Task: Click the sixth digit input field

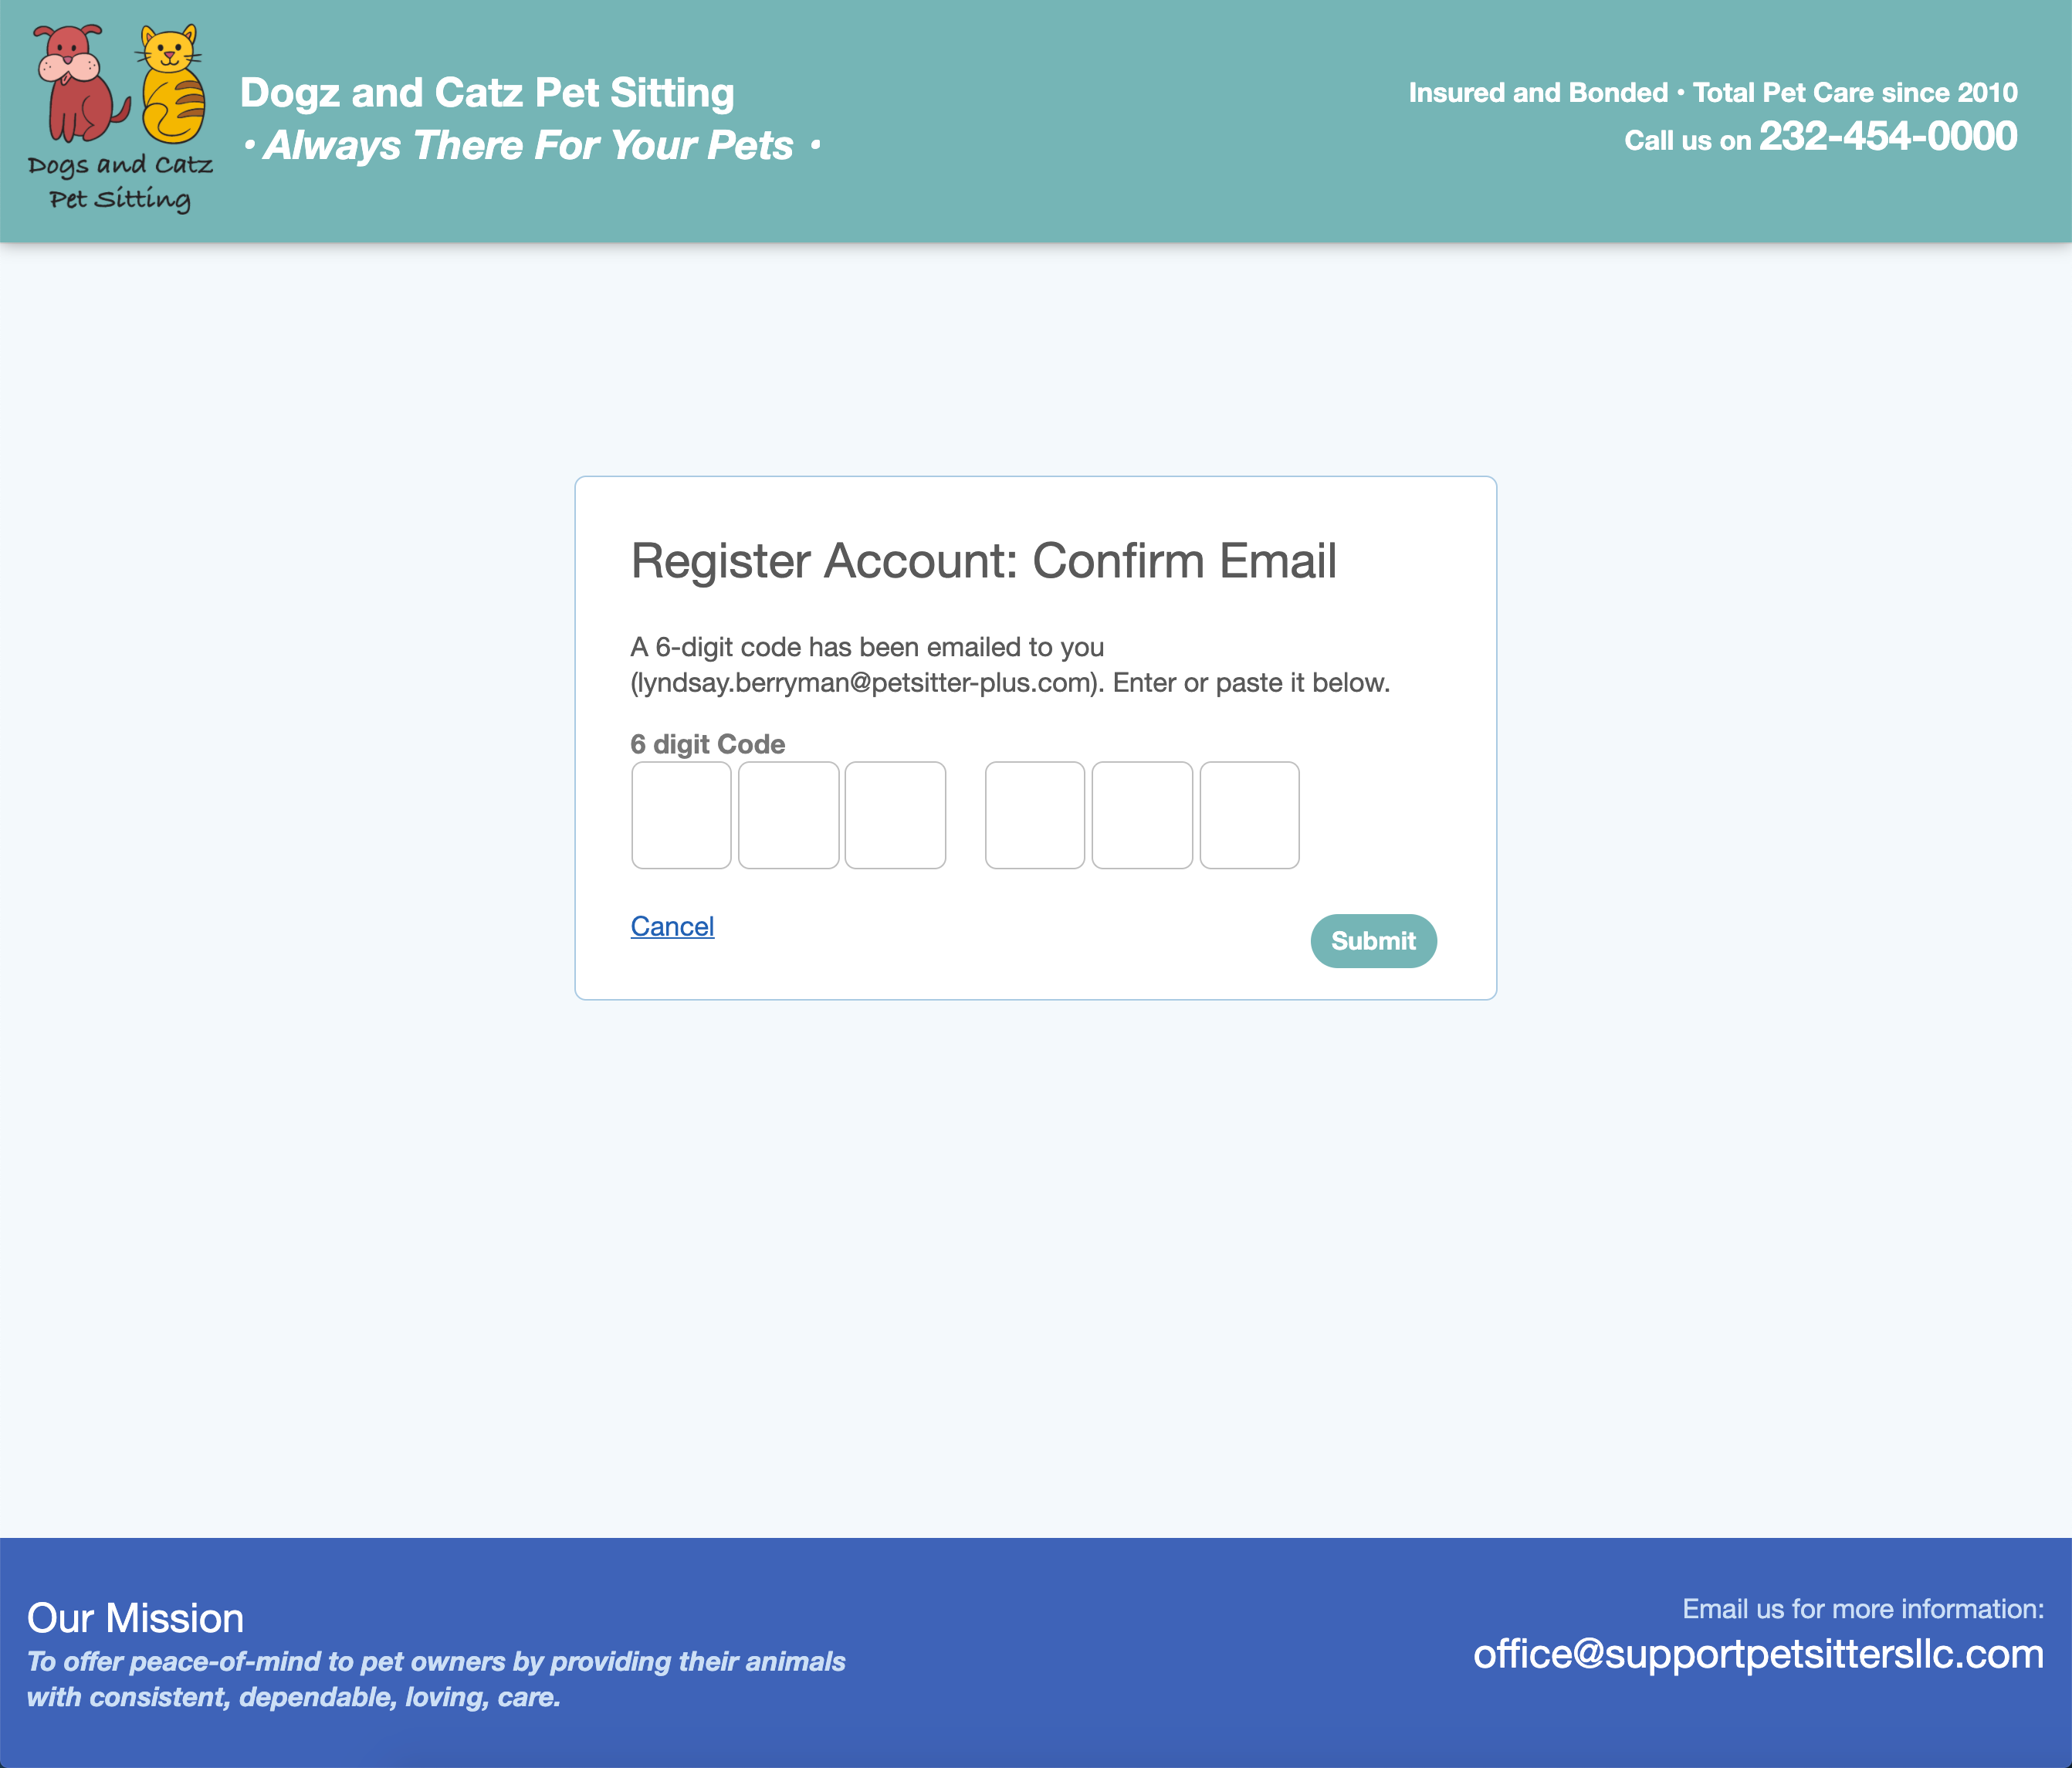Action: click(x=1250, y=814)
